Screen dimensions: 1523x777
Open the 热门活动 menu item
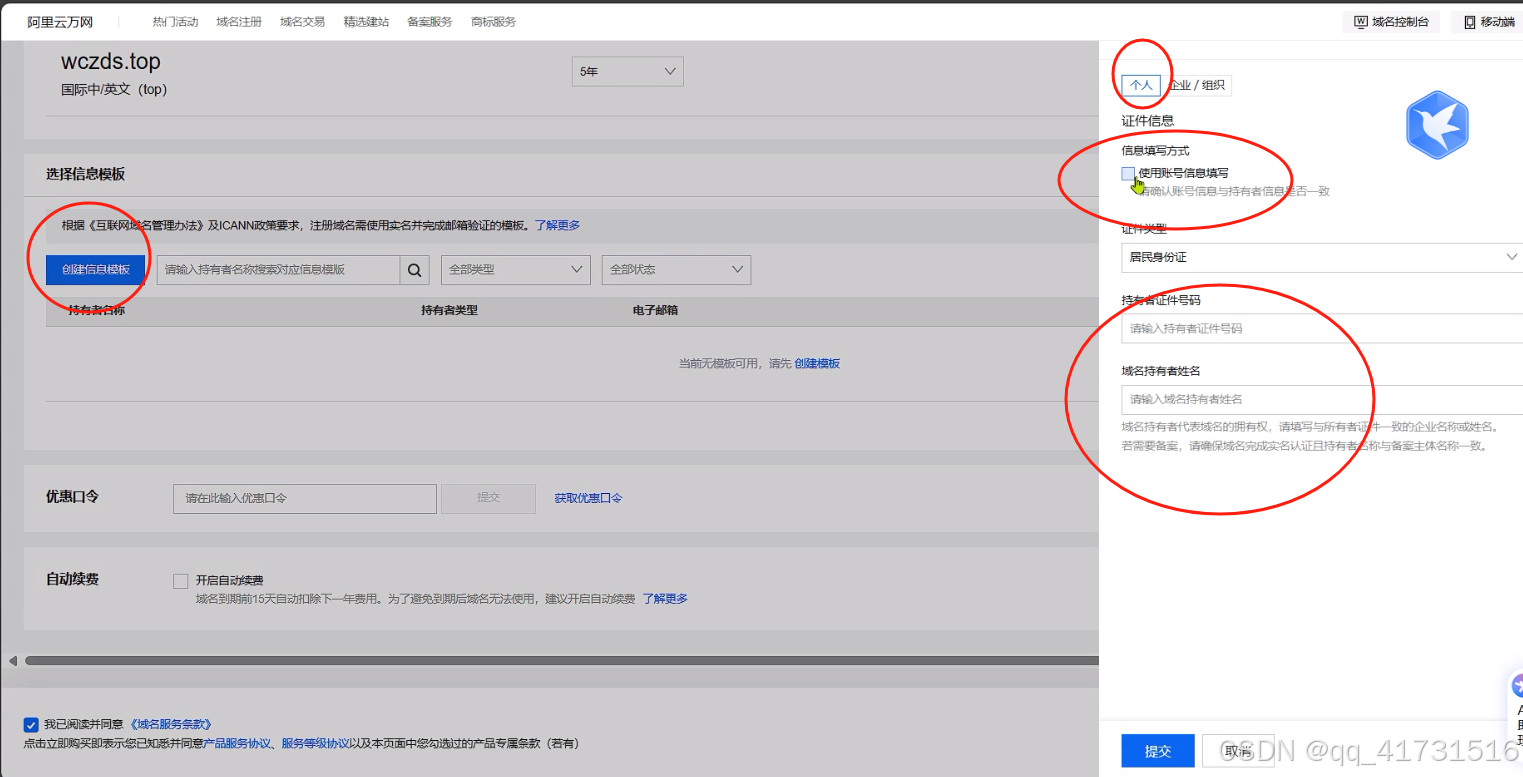[175, 21]
